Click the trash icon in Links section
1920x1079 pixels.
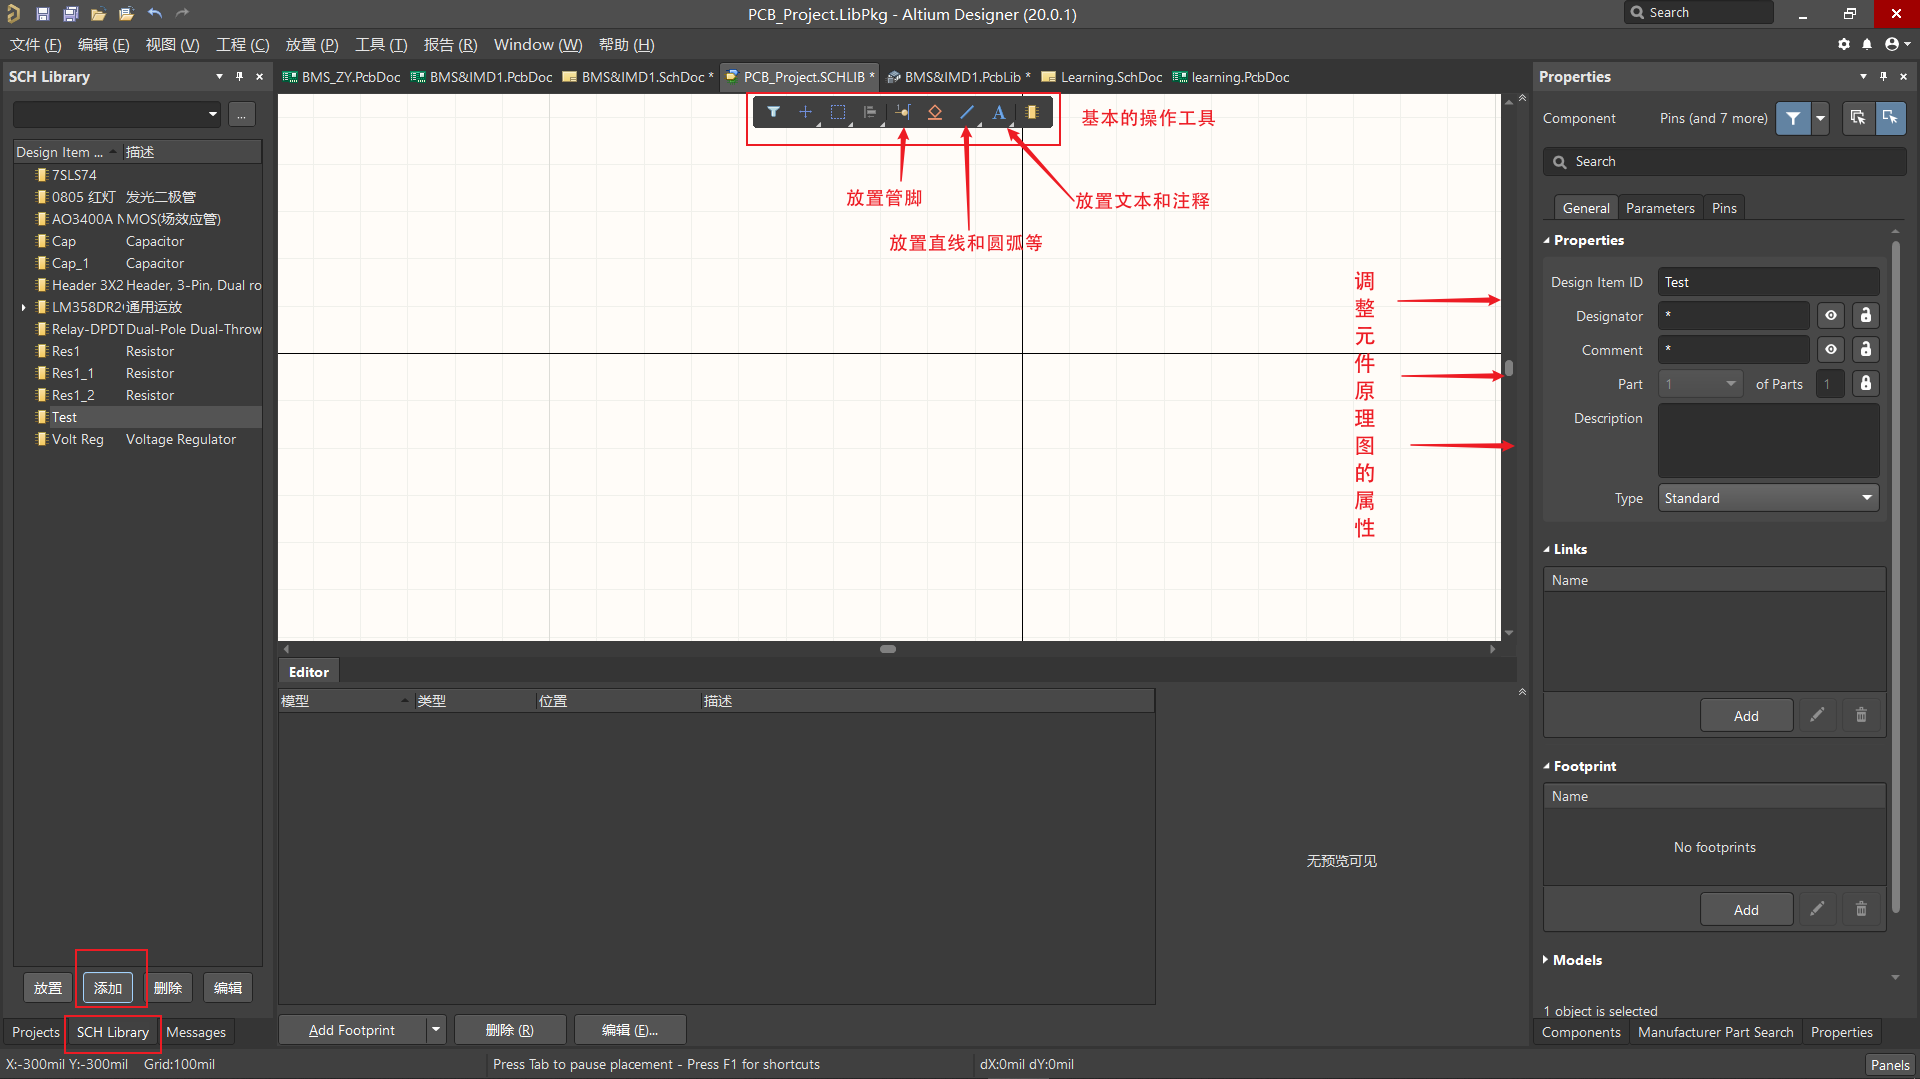(x=1861, y=715)
